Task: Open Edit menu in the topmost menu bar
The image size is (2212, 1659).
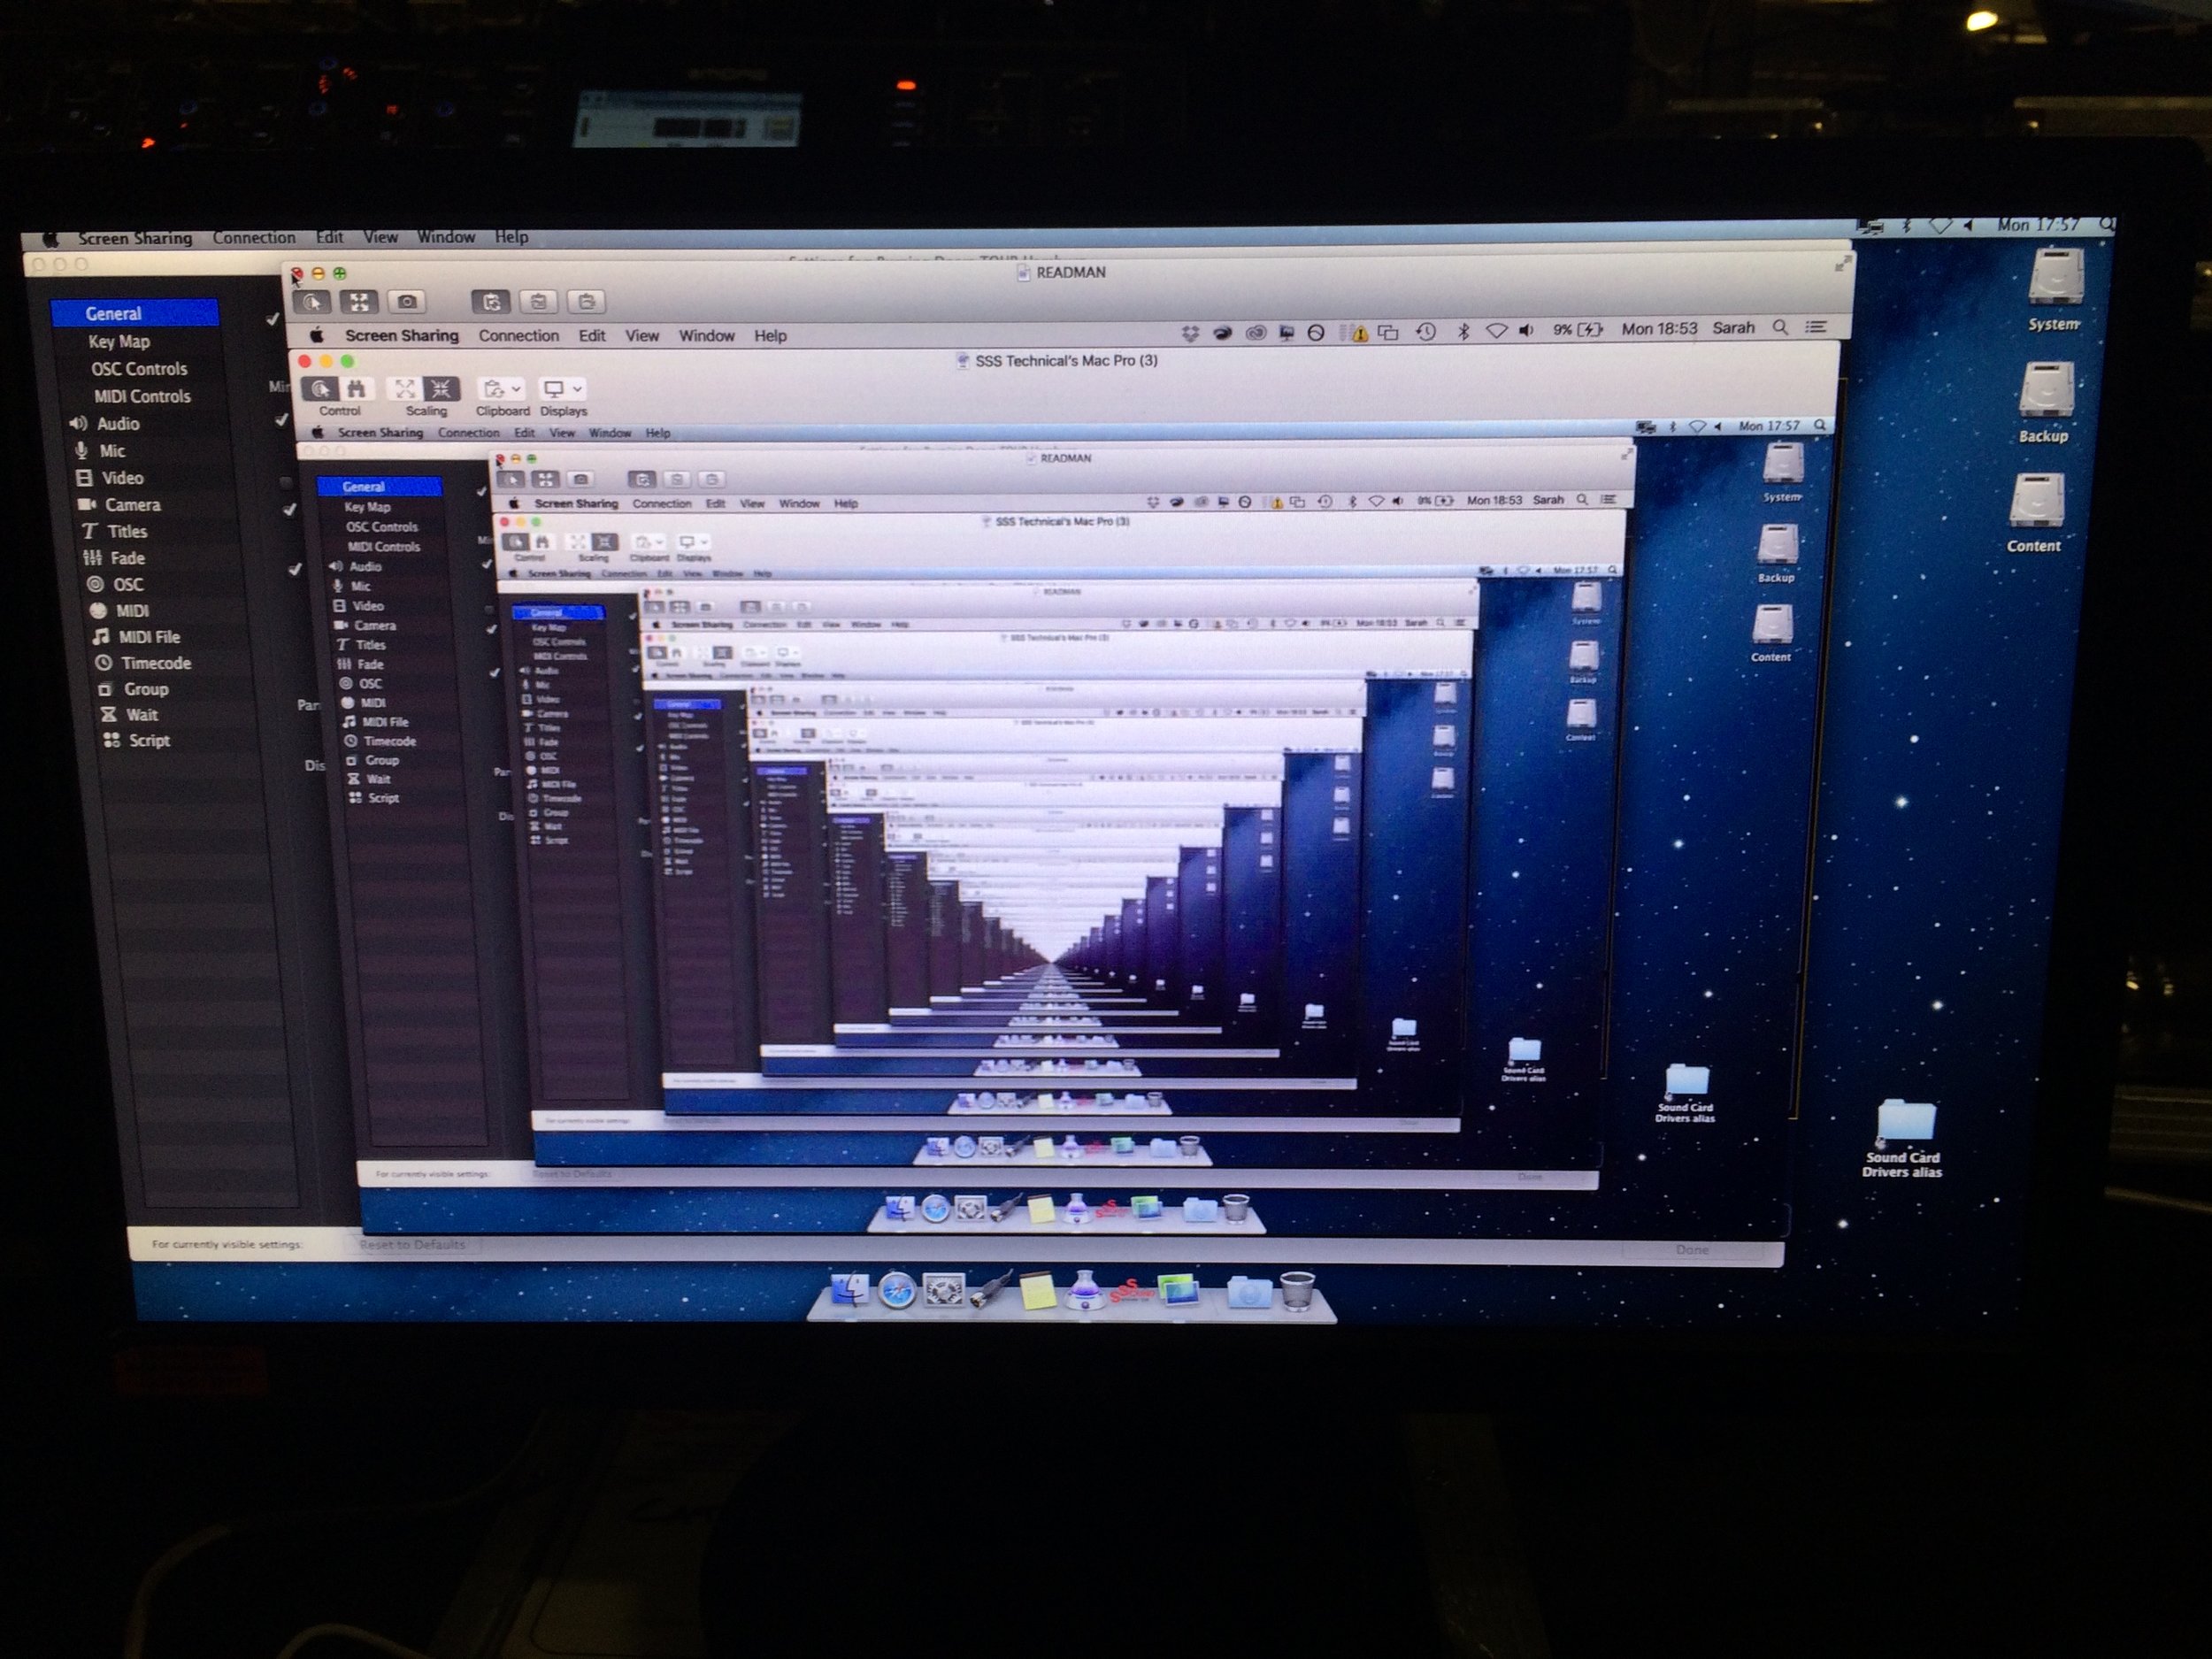Action: [x=329, y=237]
